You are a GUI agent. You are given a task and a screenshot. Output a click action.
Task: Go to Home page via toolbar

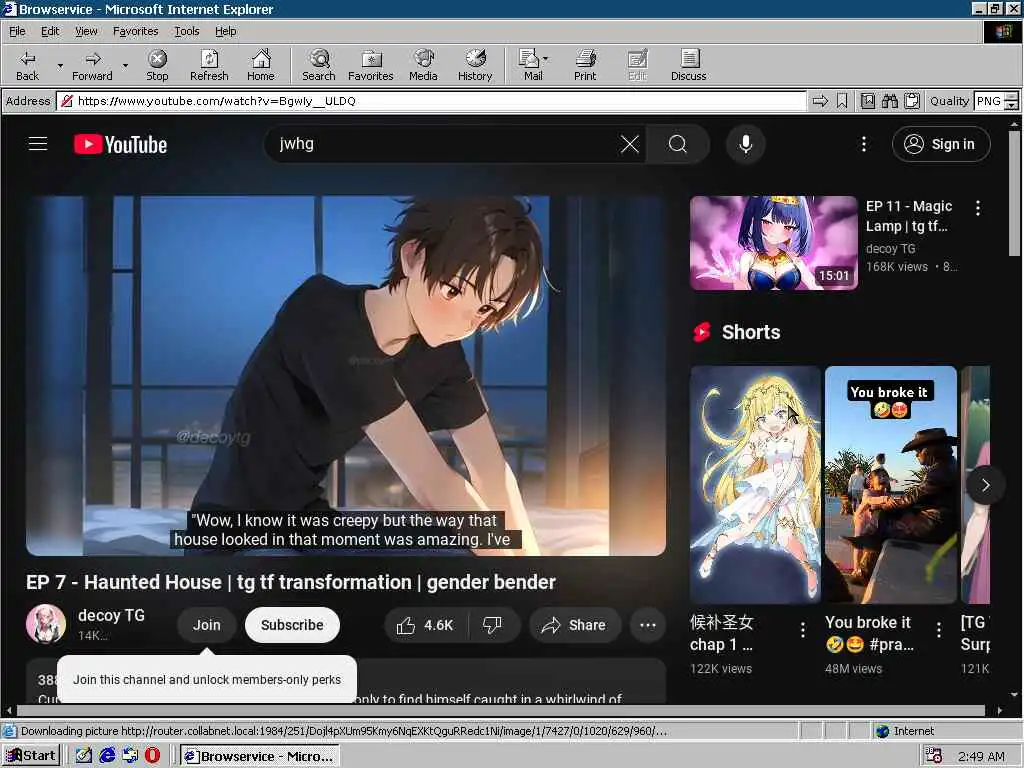261,65
